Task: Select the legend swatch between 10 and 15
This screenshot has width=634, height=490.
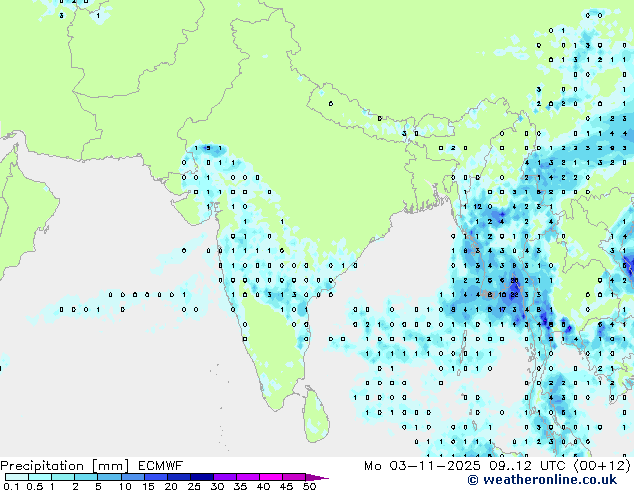Action: pyautogui.click(x=133, y=477)
